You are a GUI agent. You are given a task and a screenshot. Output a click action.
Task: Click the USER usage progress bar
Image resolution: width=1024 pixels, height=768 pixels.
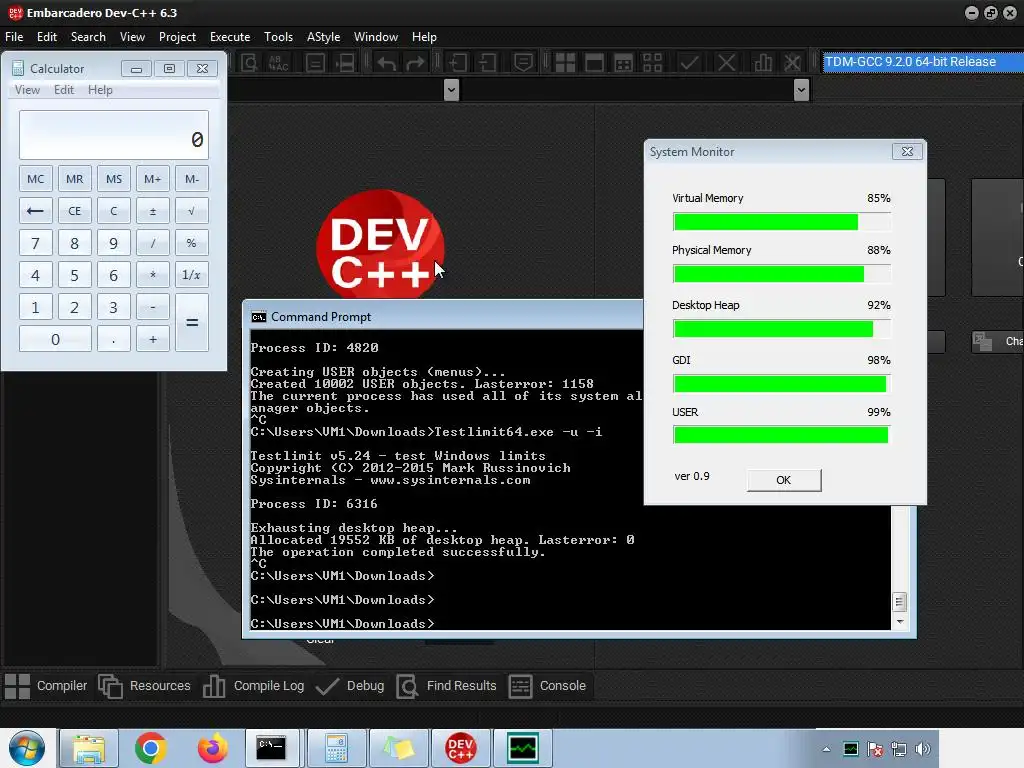point(781,435)
